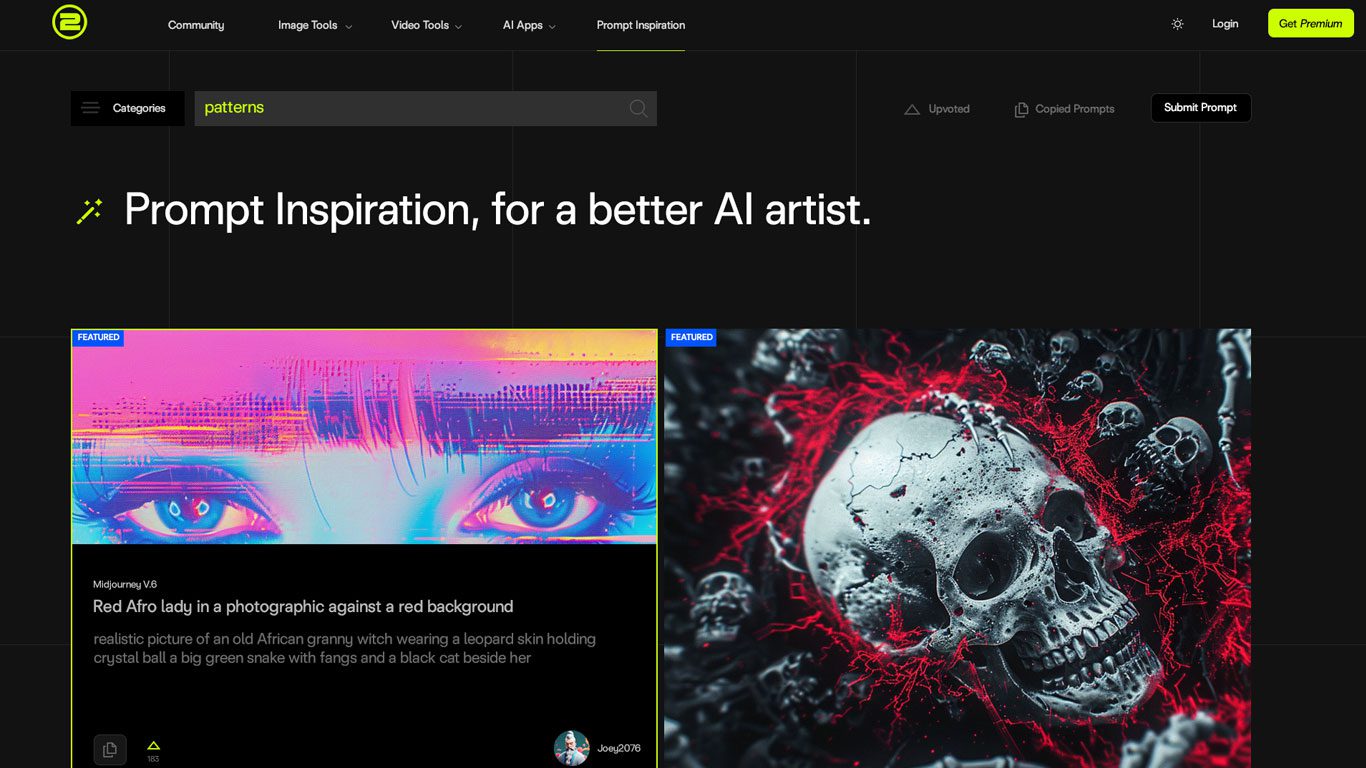The width and height of the screenshot is (1366, 768).
Task: Open the Community menu item
Action: click(x=196, y=25)
